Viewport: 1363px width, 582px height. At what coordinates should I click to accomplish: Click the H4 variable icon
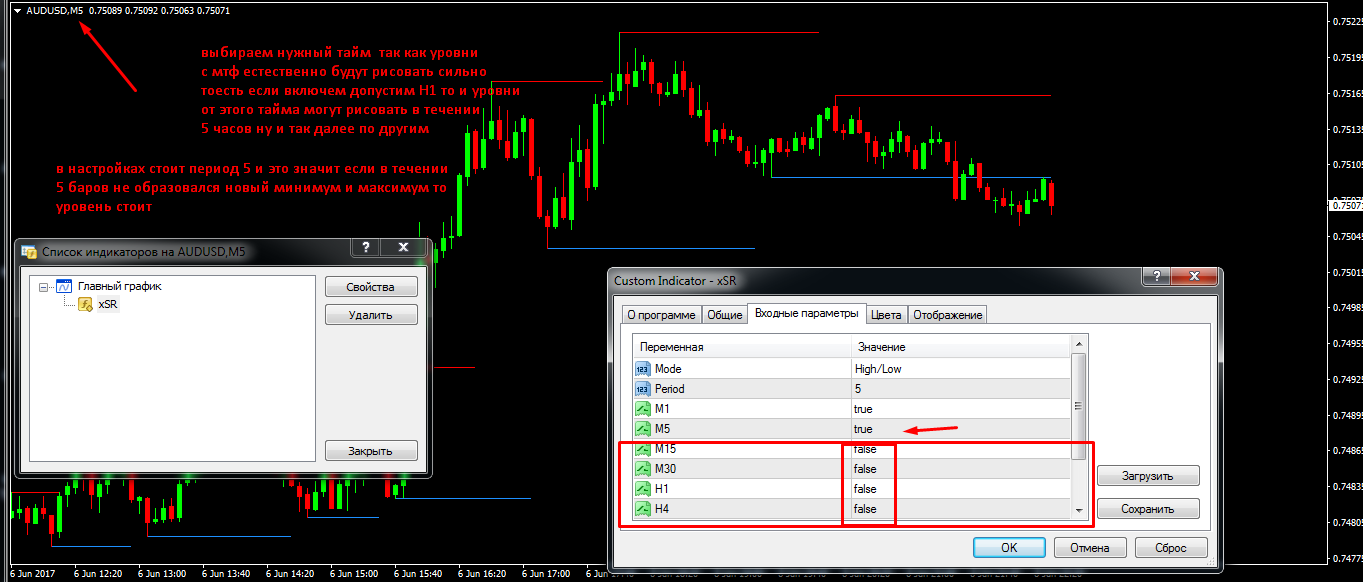pyautogui.click(x=642, y=509)
